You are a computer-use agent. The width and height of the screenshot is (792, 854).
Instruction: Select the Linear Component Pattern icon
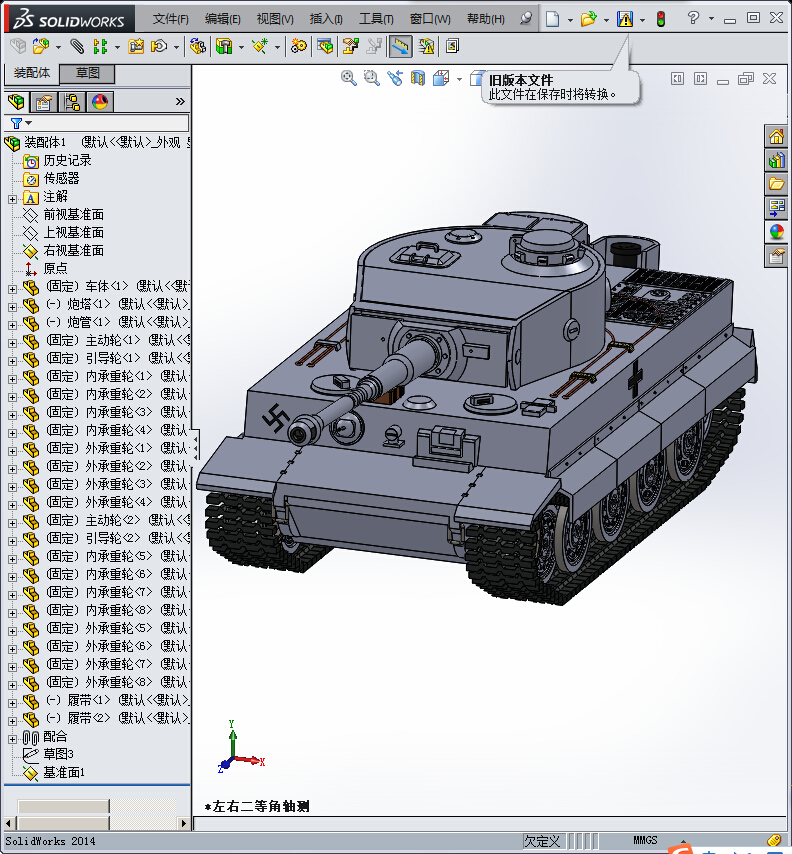(100, 46)
